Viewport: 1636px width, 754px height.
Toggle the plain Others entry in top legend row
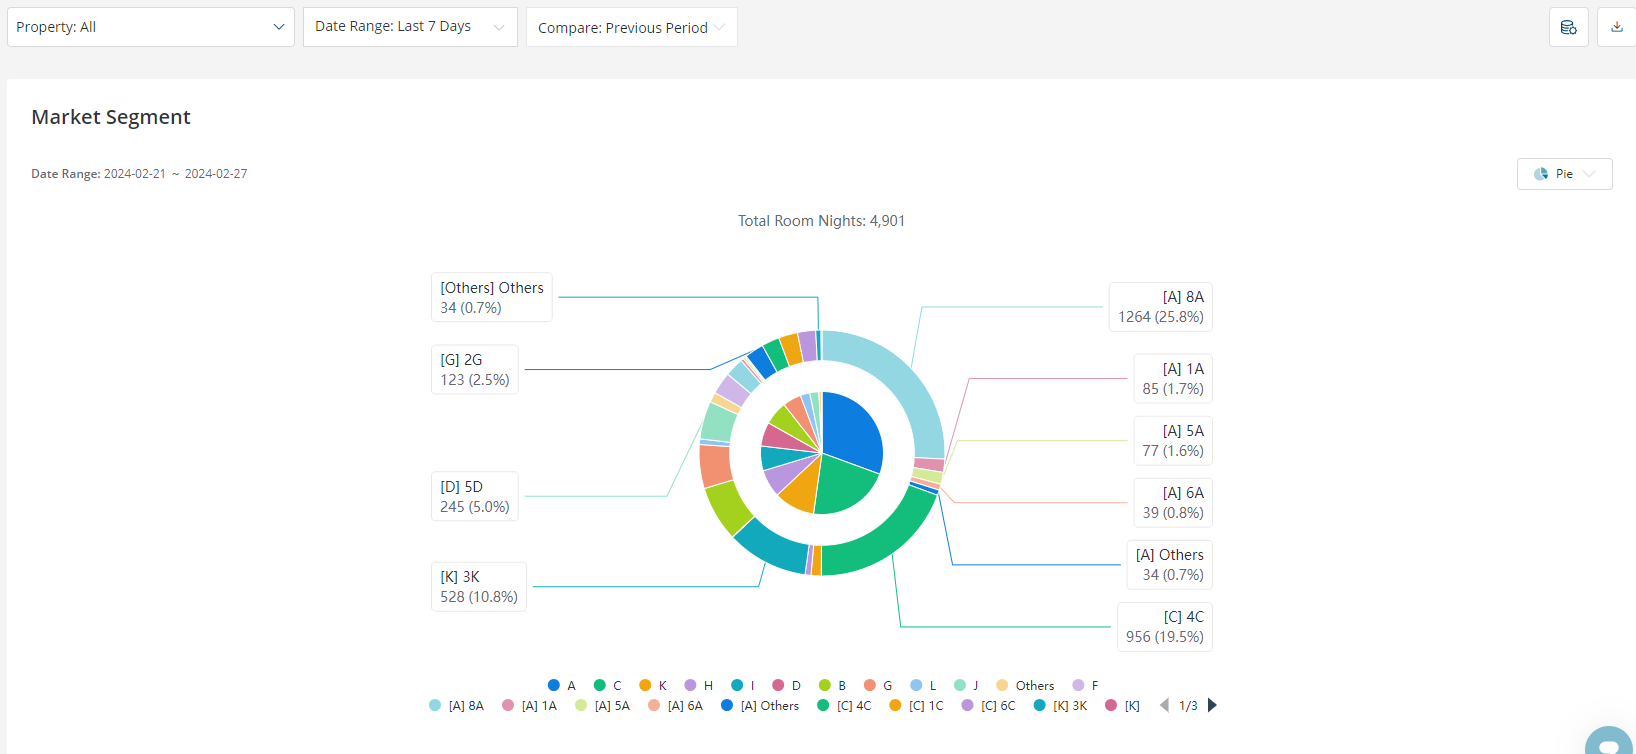(1025, 685)
